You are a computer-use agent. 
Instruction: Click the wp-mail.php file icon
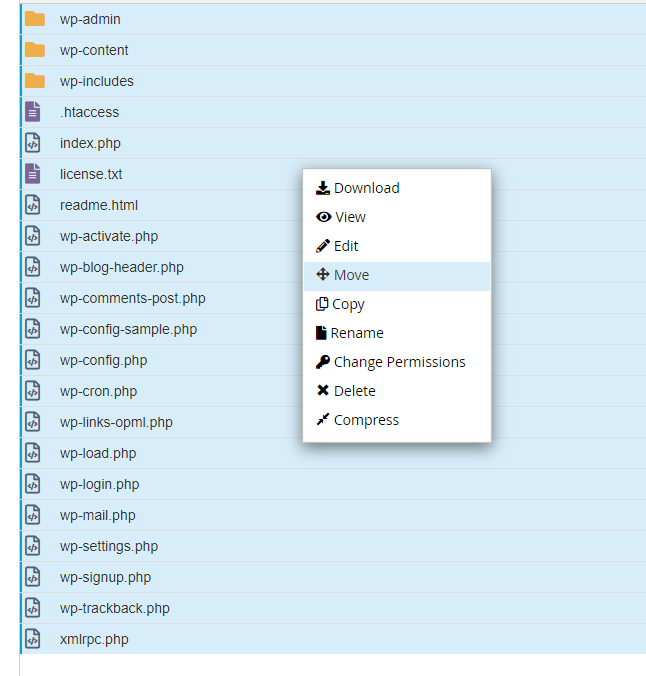pos(32,515)
